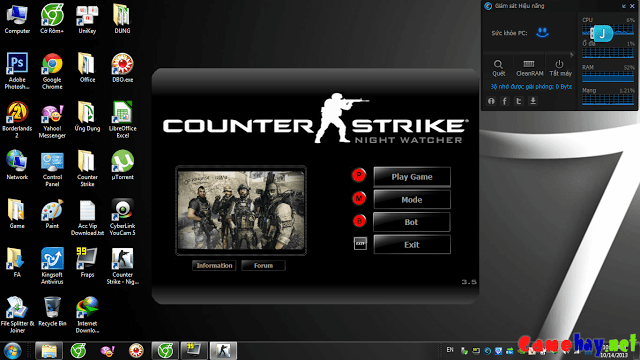Click the Quét scan button
The height and width of the screenshot is (360, 640).
click(498, 68)
